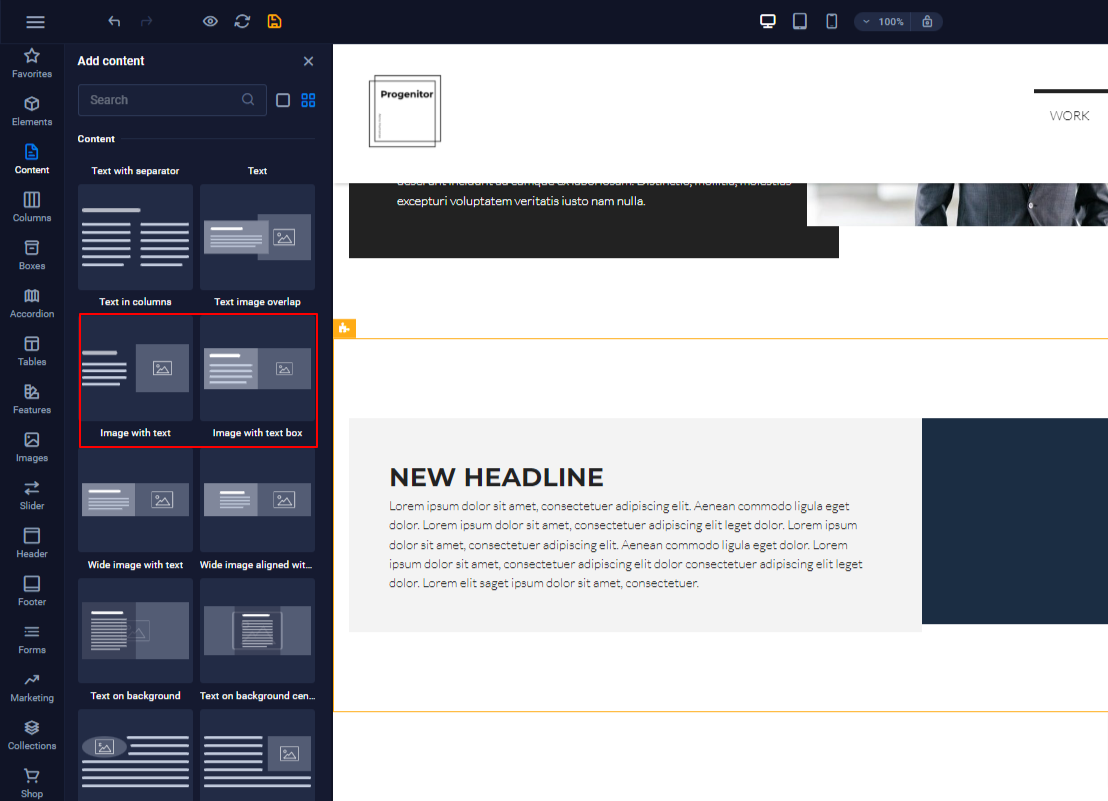Viewport: 1108px width, 801px height.
Task: Open the Header category
Action: (x=32, y=543)
